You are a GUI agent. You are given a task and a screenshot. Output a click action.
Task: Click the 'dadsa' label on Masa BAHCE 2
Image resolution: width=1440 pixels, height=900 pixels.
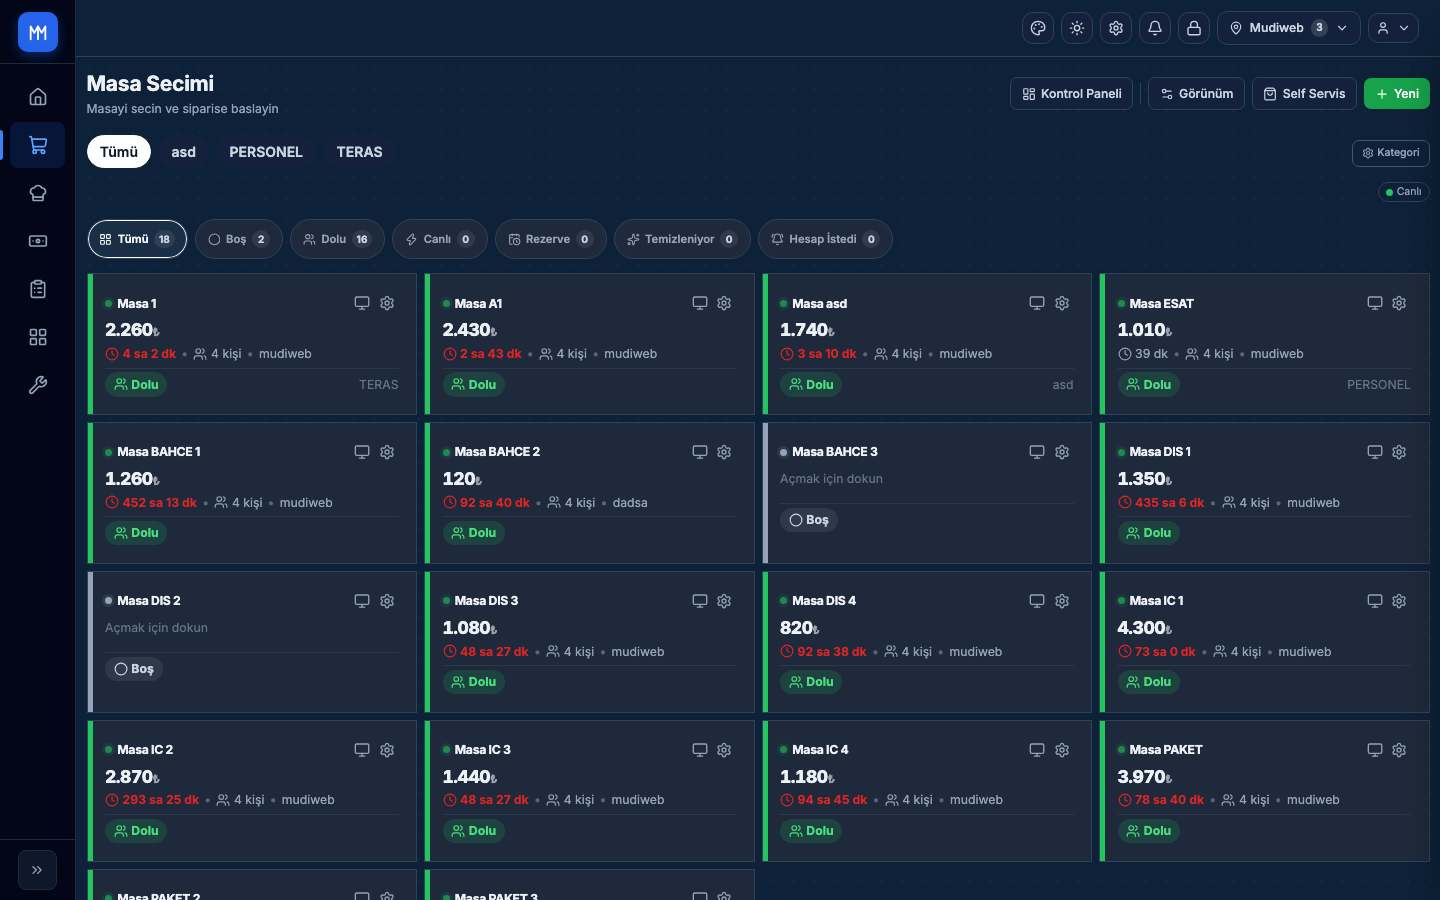coord(630,503)
